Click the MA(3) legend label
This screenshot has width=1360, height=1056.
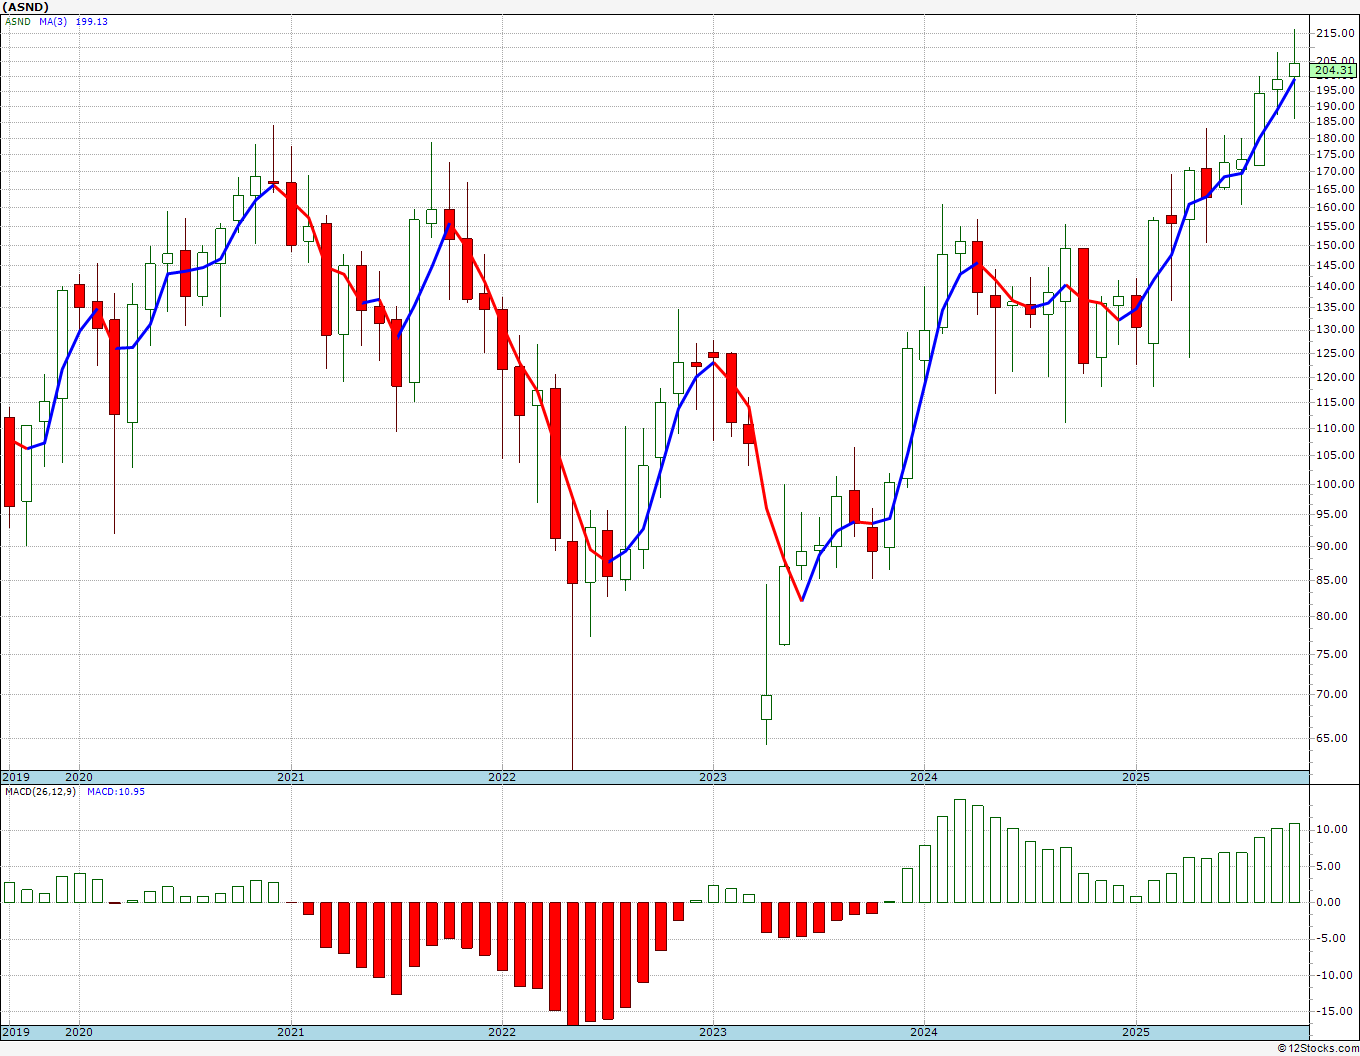(x=53, y=21)
